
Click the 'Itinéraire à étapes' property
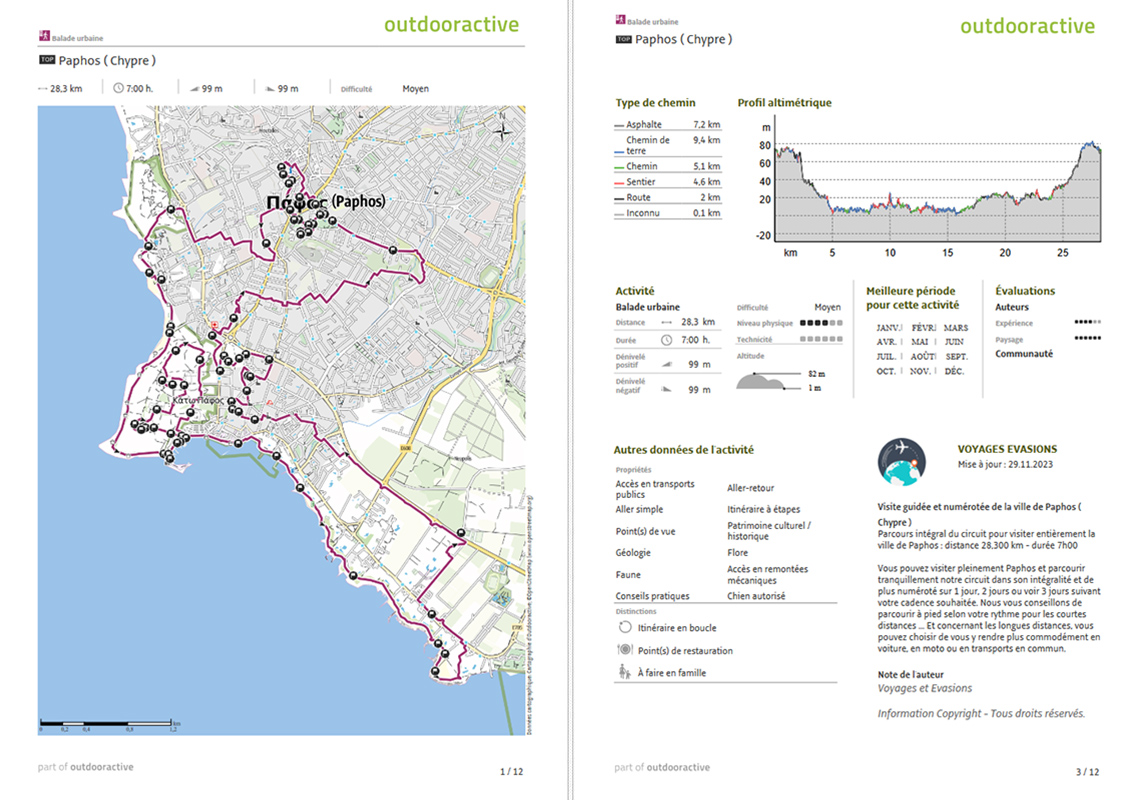click(x=763, y=509)
